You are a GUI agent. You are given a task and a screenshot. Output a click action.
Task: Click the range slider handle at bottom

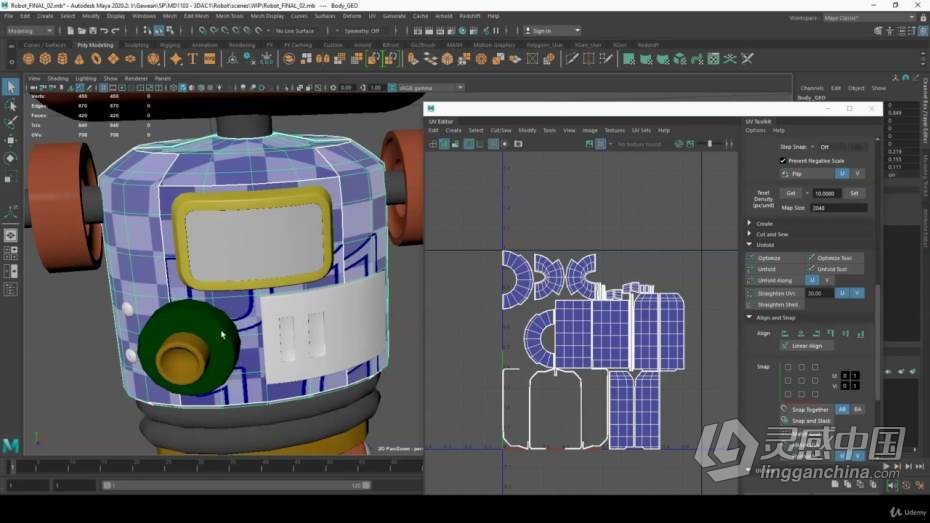[107, 485]
